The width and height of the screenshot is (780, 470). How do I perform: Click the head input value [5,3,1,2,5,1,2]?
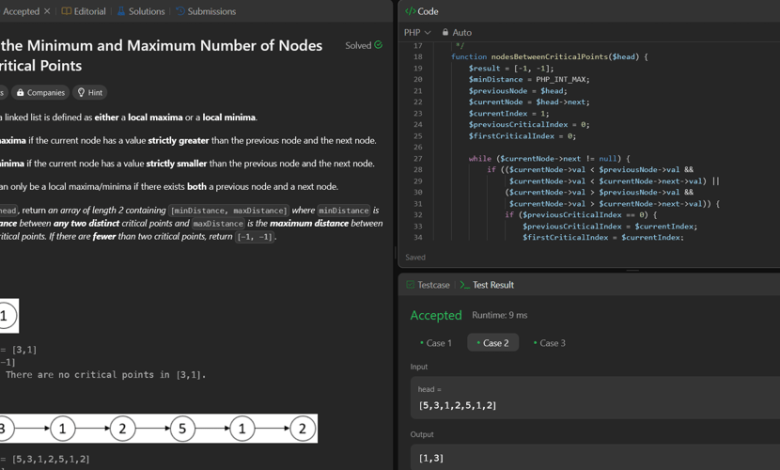458,405
